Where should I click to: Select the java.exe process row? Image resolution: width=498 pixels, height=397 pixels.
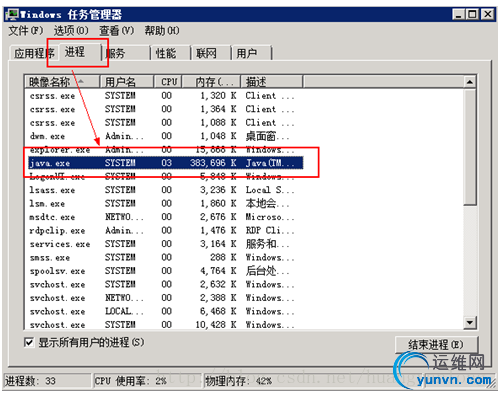click(166, 163)
